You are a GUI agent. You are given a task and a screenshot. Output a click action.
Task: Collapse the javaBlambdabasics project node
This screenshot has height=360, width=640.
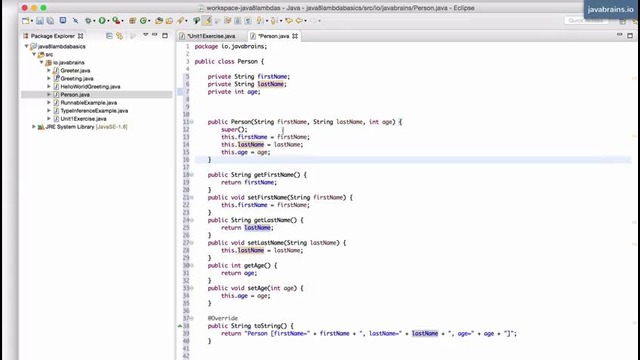tap(27, 46)
